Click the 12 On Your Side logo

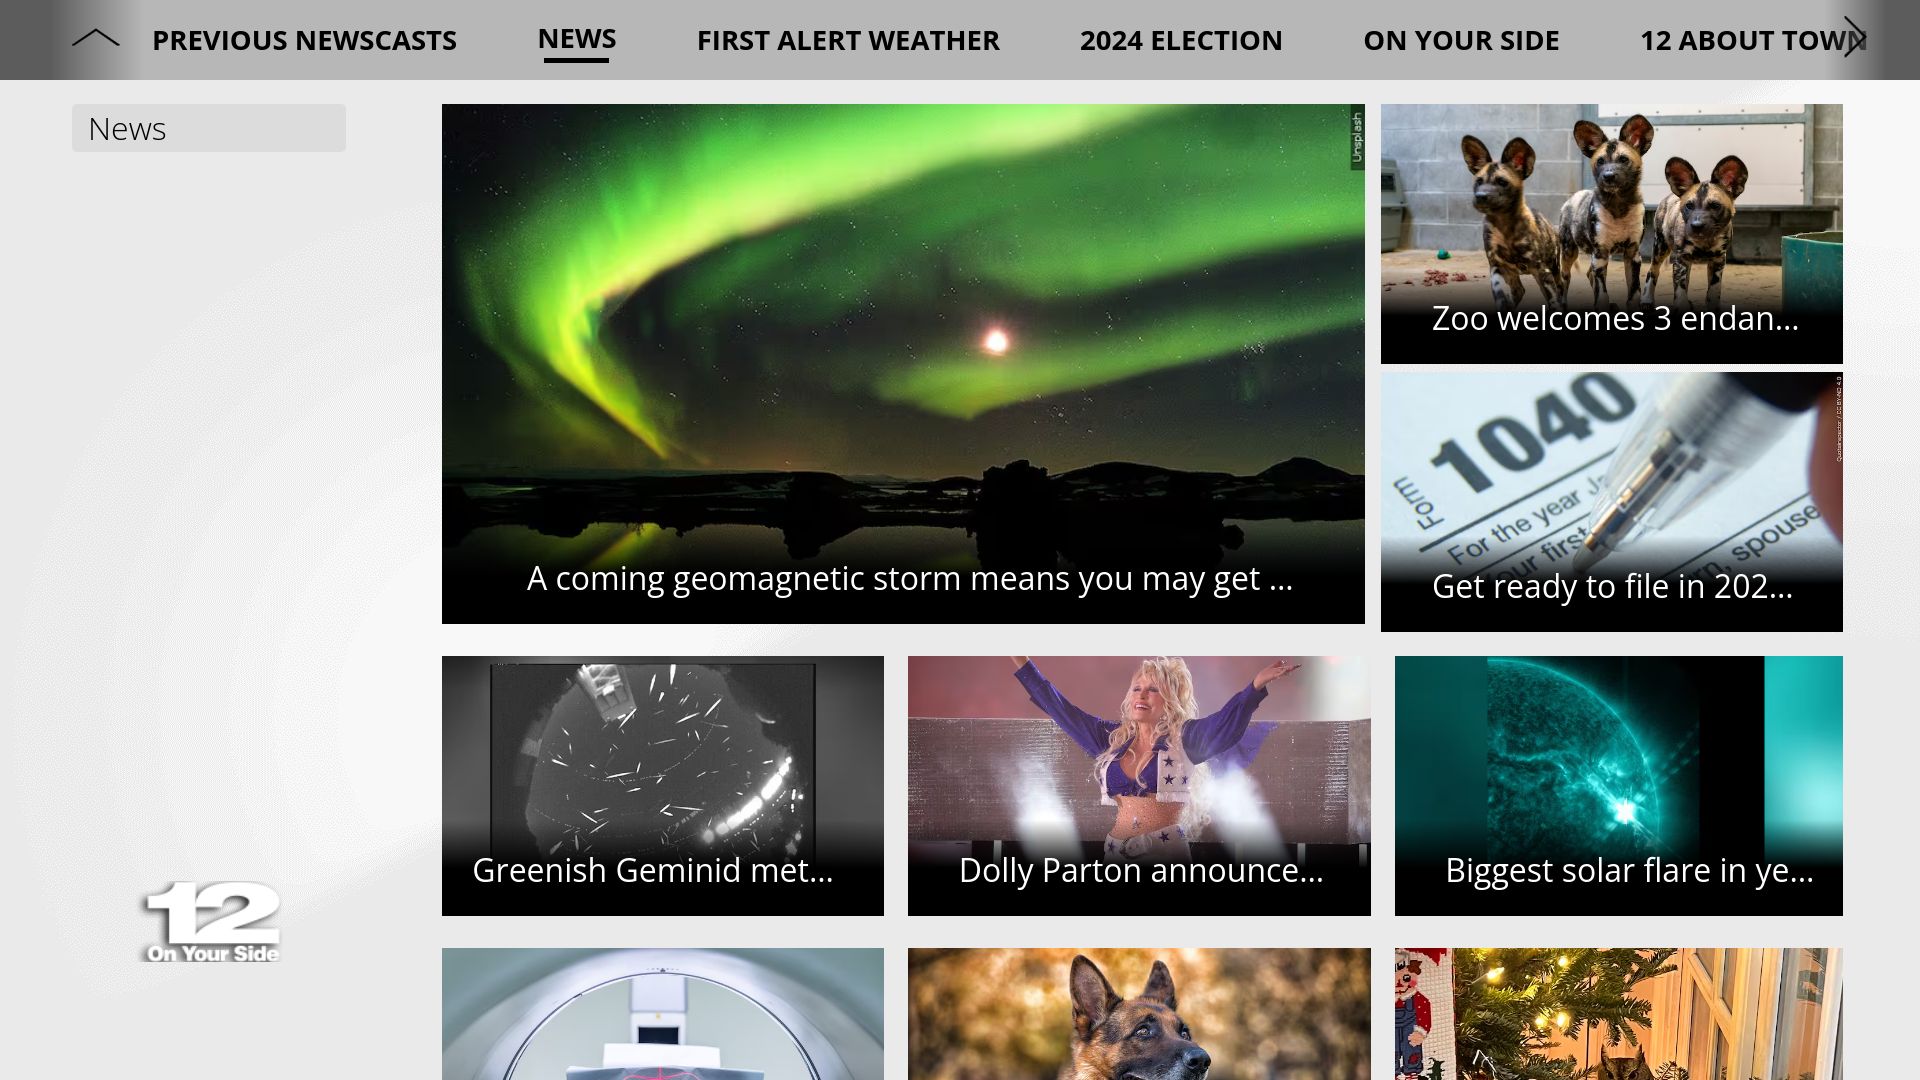click(211, 922)
